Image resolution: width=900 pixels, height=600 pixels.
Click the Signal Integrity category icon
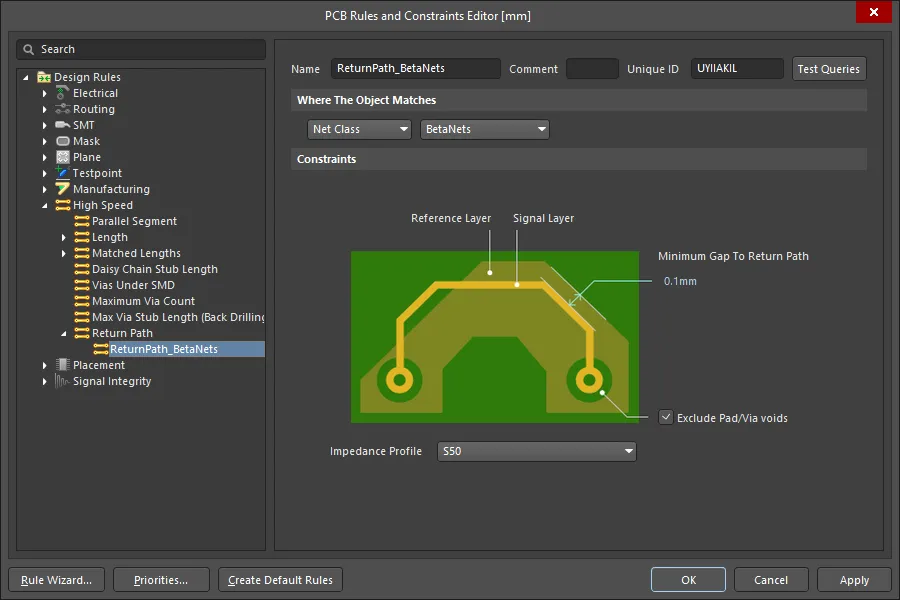[x=63, y=381]
